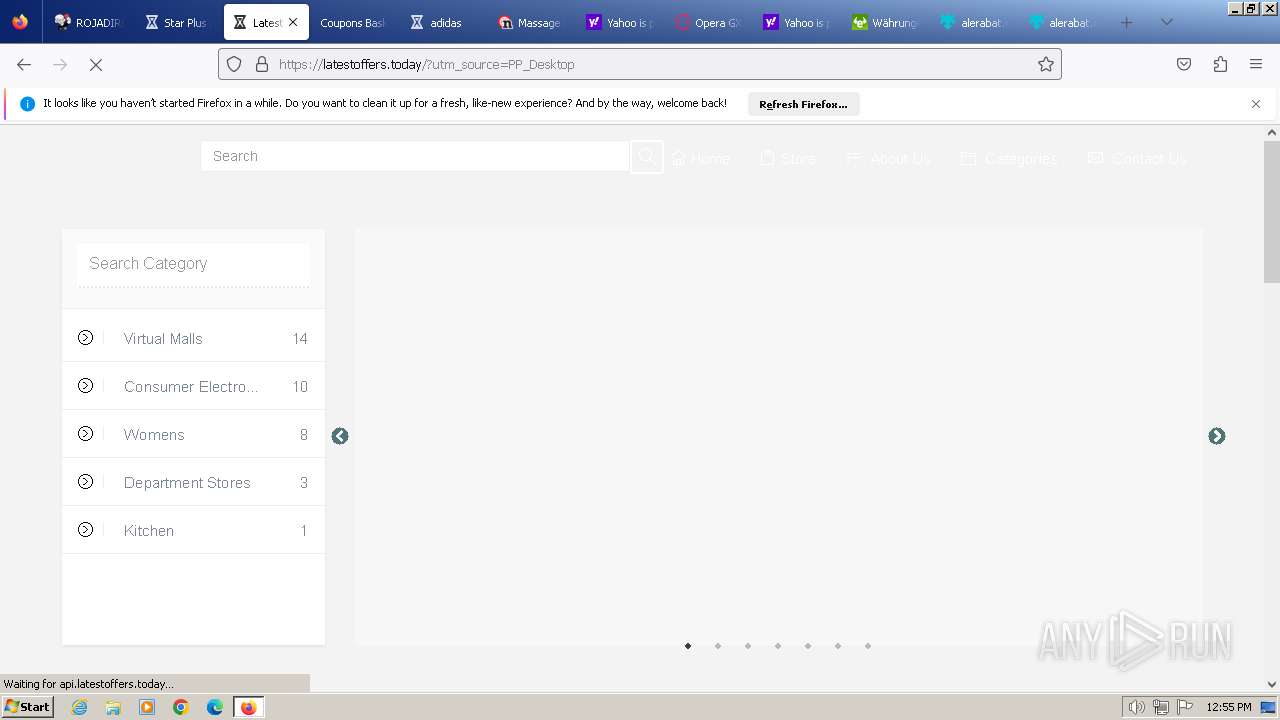Open Categories navigation link
The height and width of the screenshot is (720, 1280).
click(x=1009, y=158)
